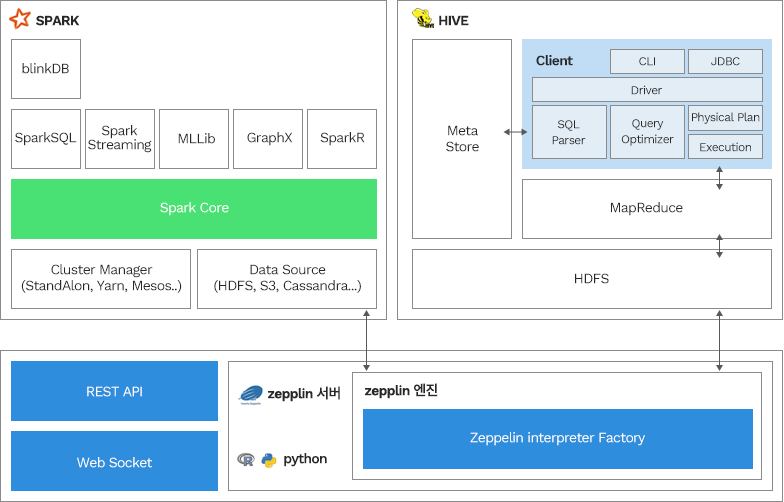Image resolution: width=784 pixels, height=502 pixels.
Task: Click the SQL Parser box
Action: [570, 132]
